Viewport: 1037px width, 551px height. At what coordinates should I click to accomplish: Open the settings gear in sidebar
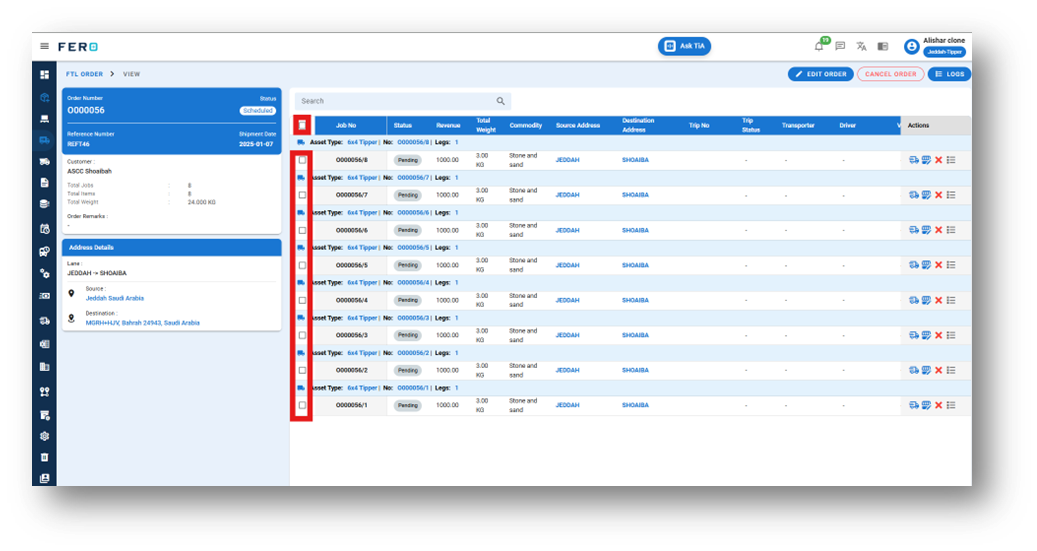point(44,436)
